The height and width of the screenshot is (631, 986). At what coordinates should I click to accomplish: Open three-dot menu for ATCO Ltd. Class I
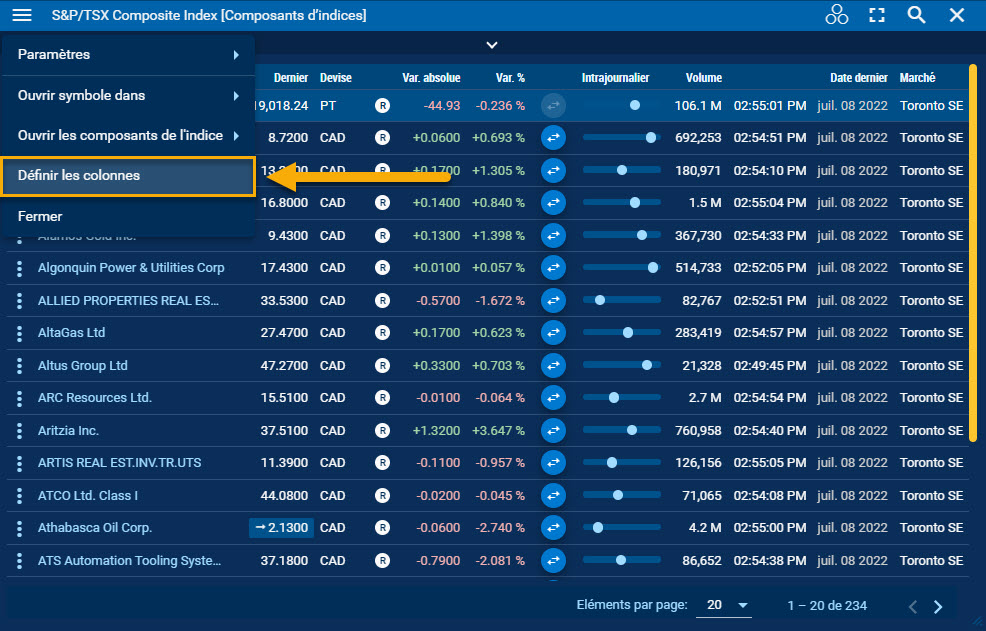pos(19,496)
